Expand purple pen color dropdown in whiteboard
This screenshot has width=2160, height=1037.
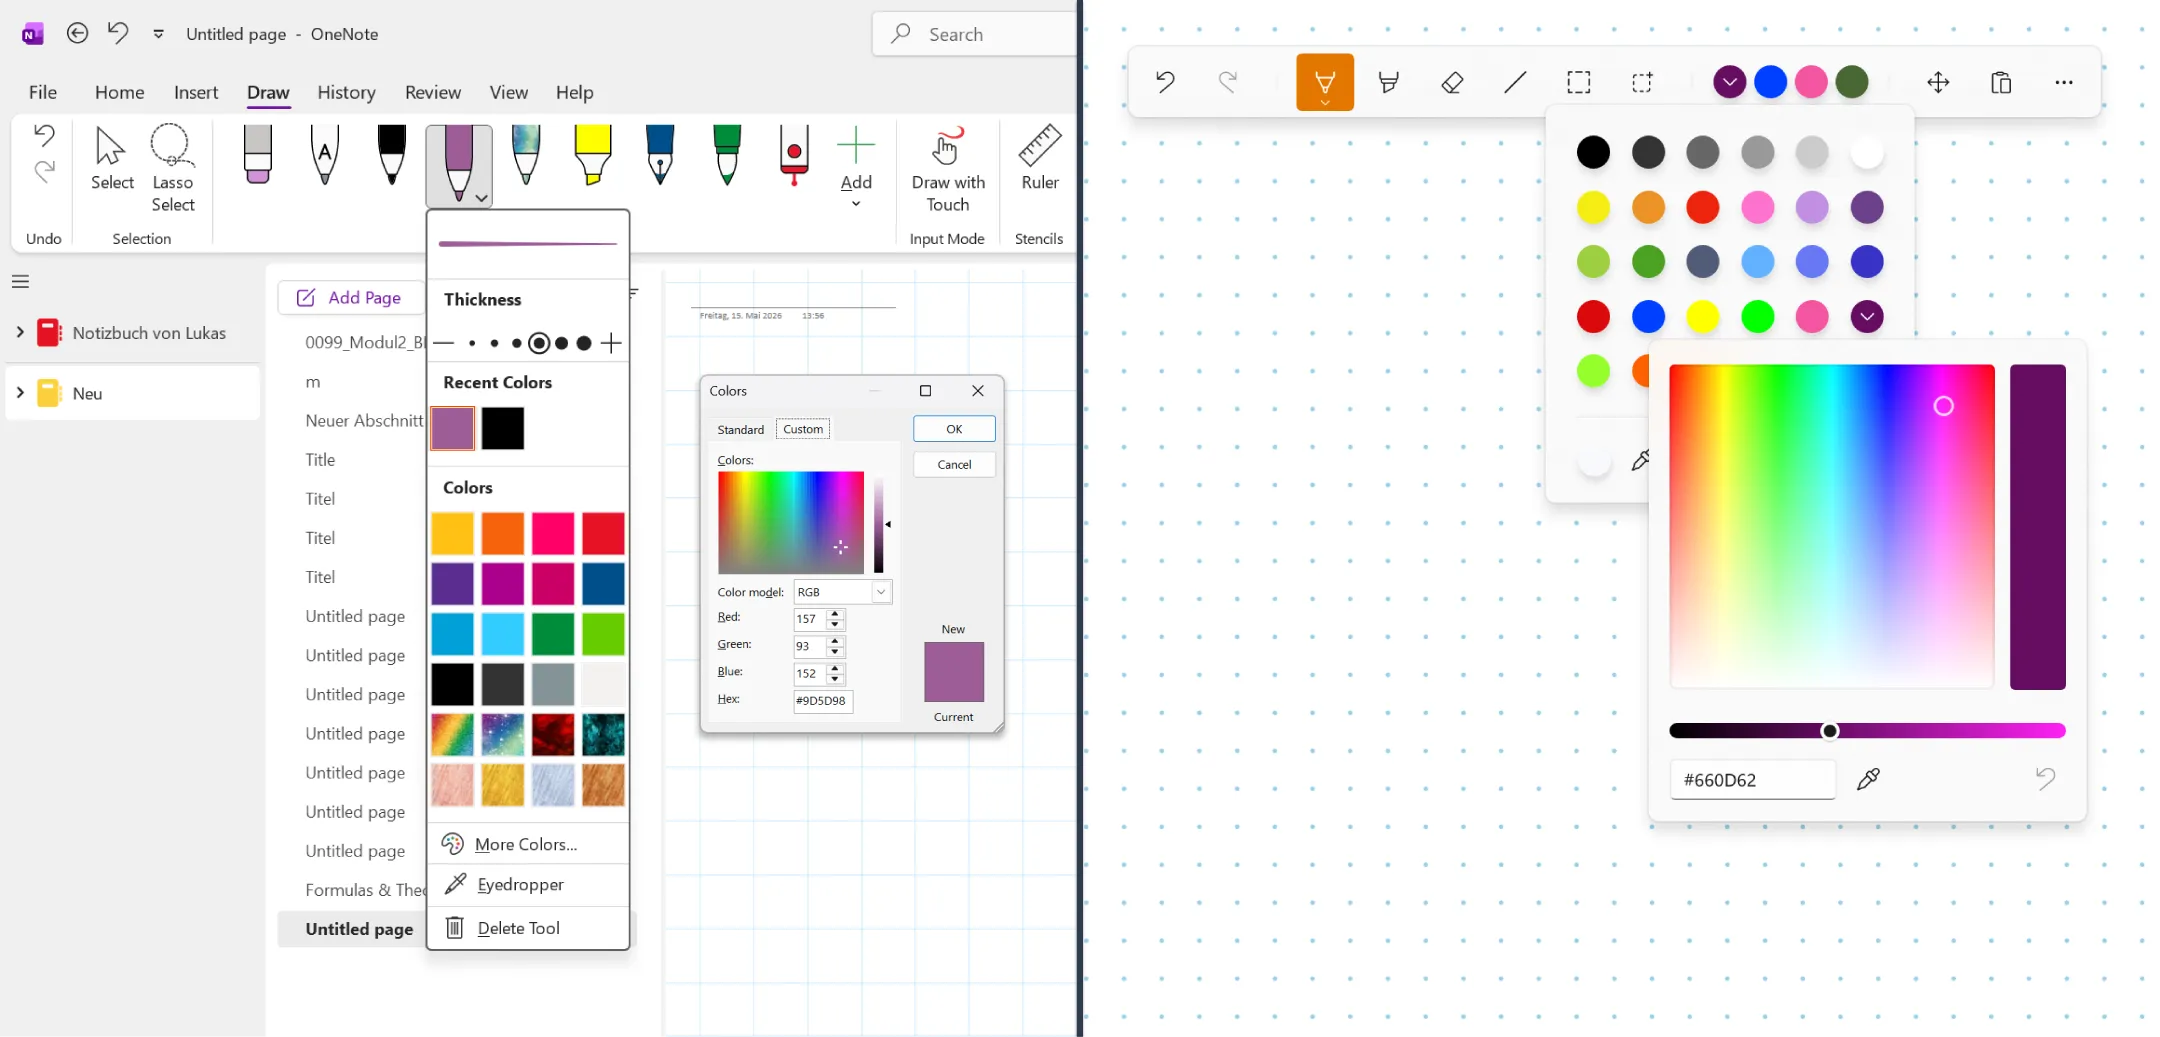point(1729,82)
